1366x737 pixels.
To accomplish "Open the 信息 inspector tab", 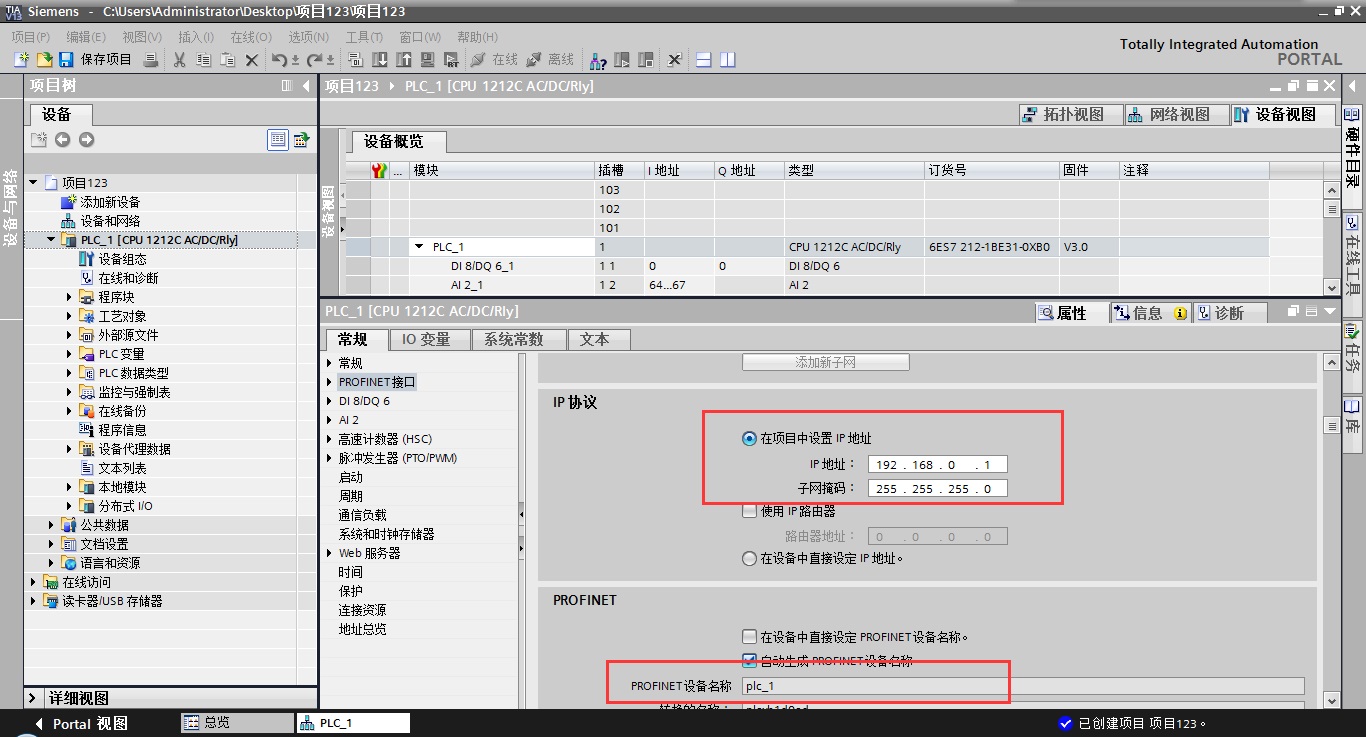I will 1150,313.
